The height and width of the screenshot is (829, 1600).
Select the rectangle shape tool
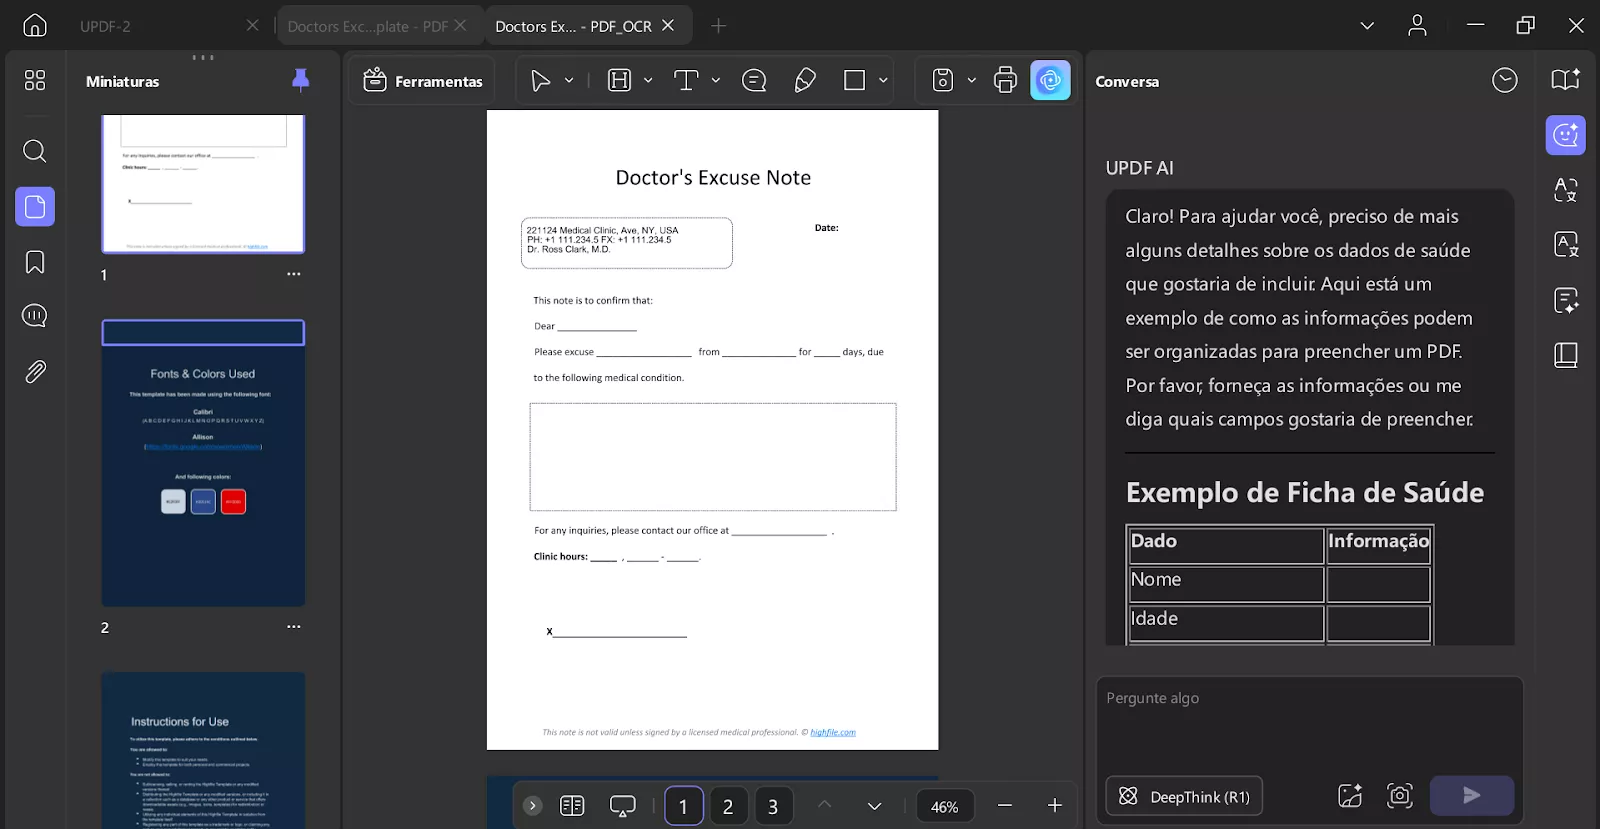(854, 81)
